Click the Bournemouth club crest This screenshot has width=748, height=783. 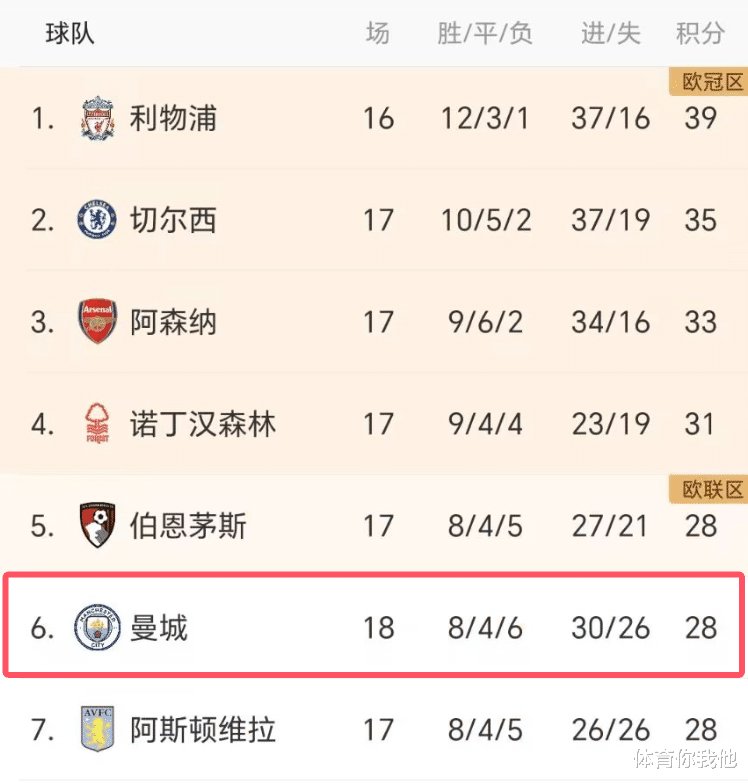[97, 525]
